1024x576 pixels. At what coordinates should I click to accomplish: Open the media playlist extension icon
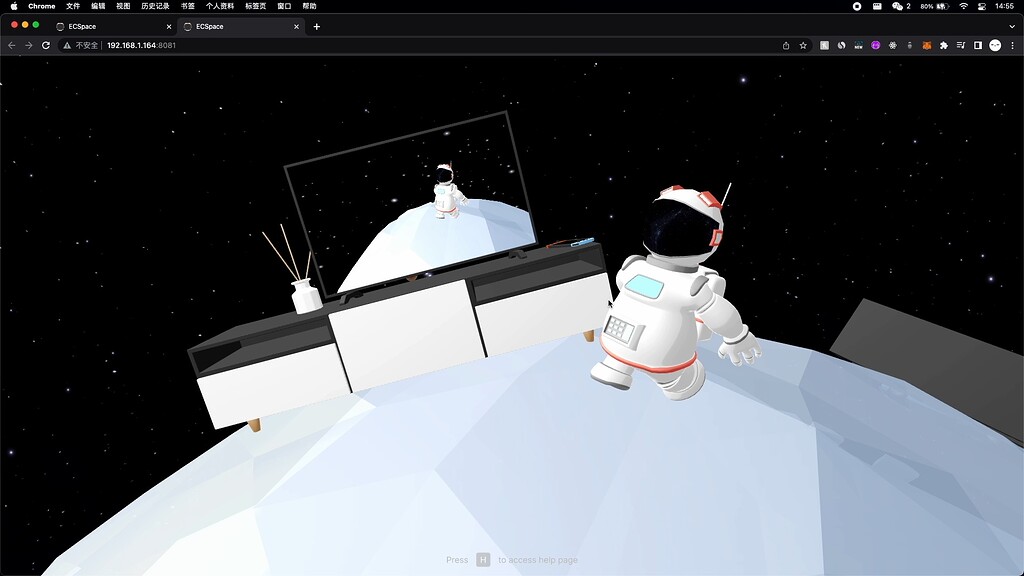[961, 45]
